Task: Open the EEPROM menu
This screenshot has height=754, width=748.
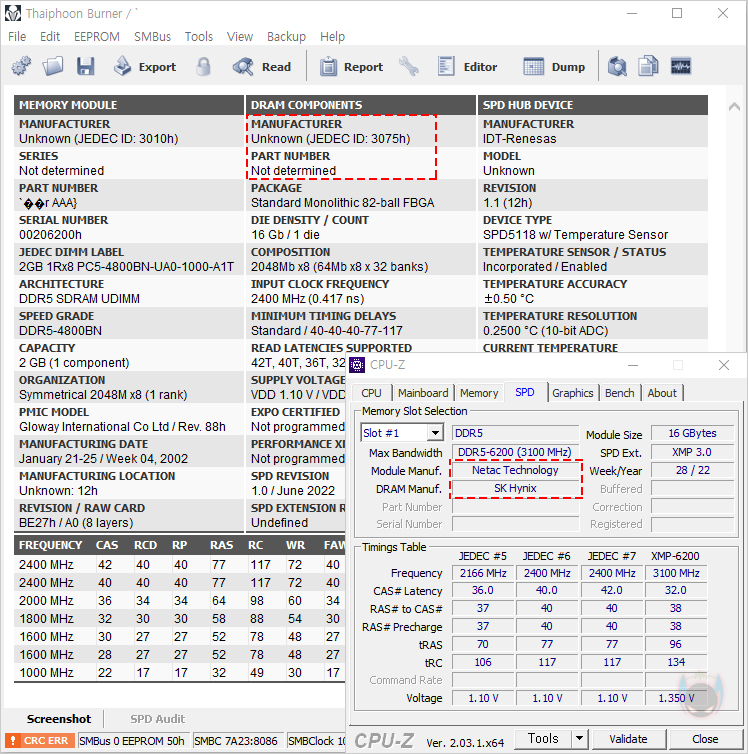Action: pyautogui.click(x=97, y=37)
